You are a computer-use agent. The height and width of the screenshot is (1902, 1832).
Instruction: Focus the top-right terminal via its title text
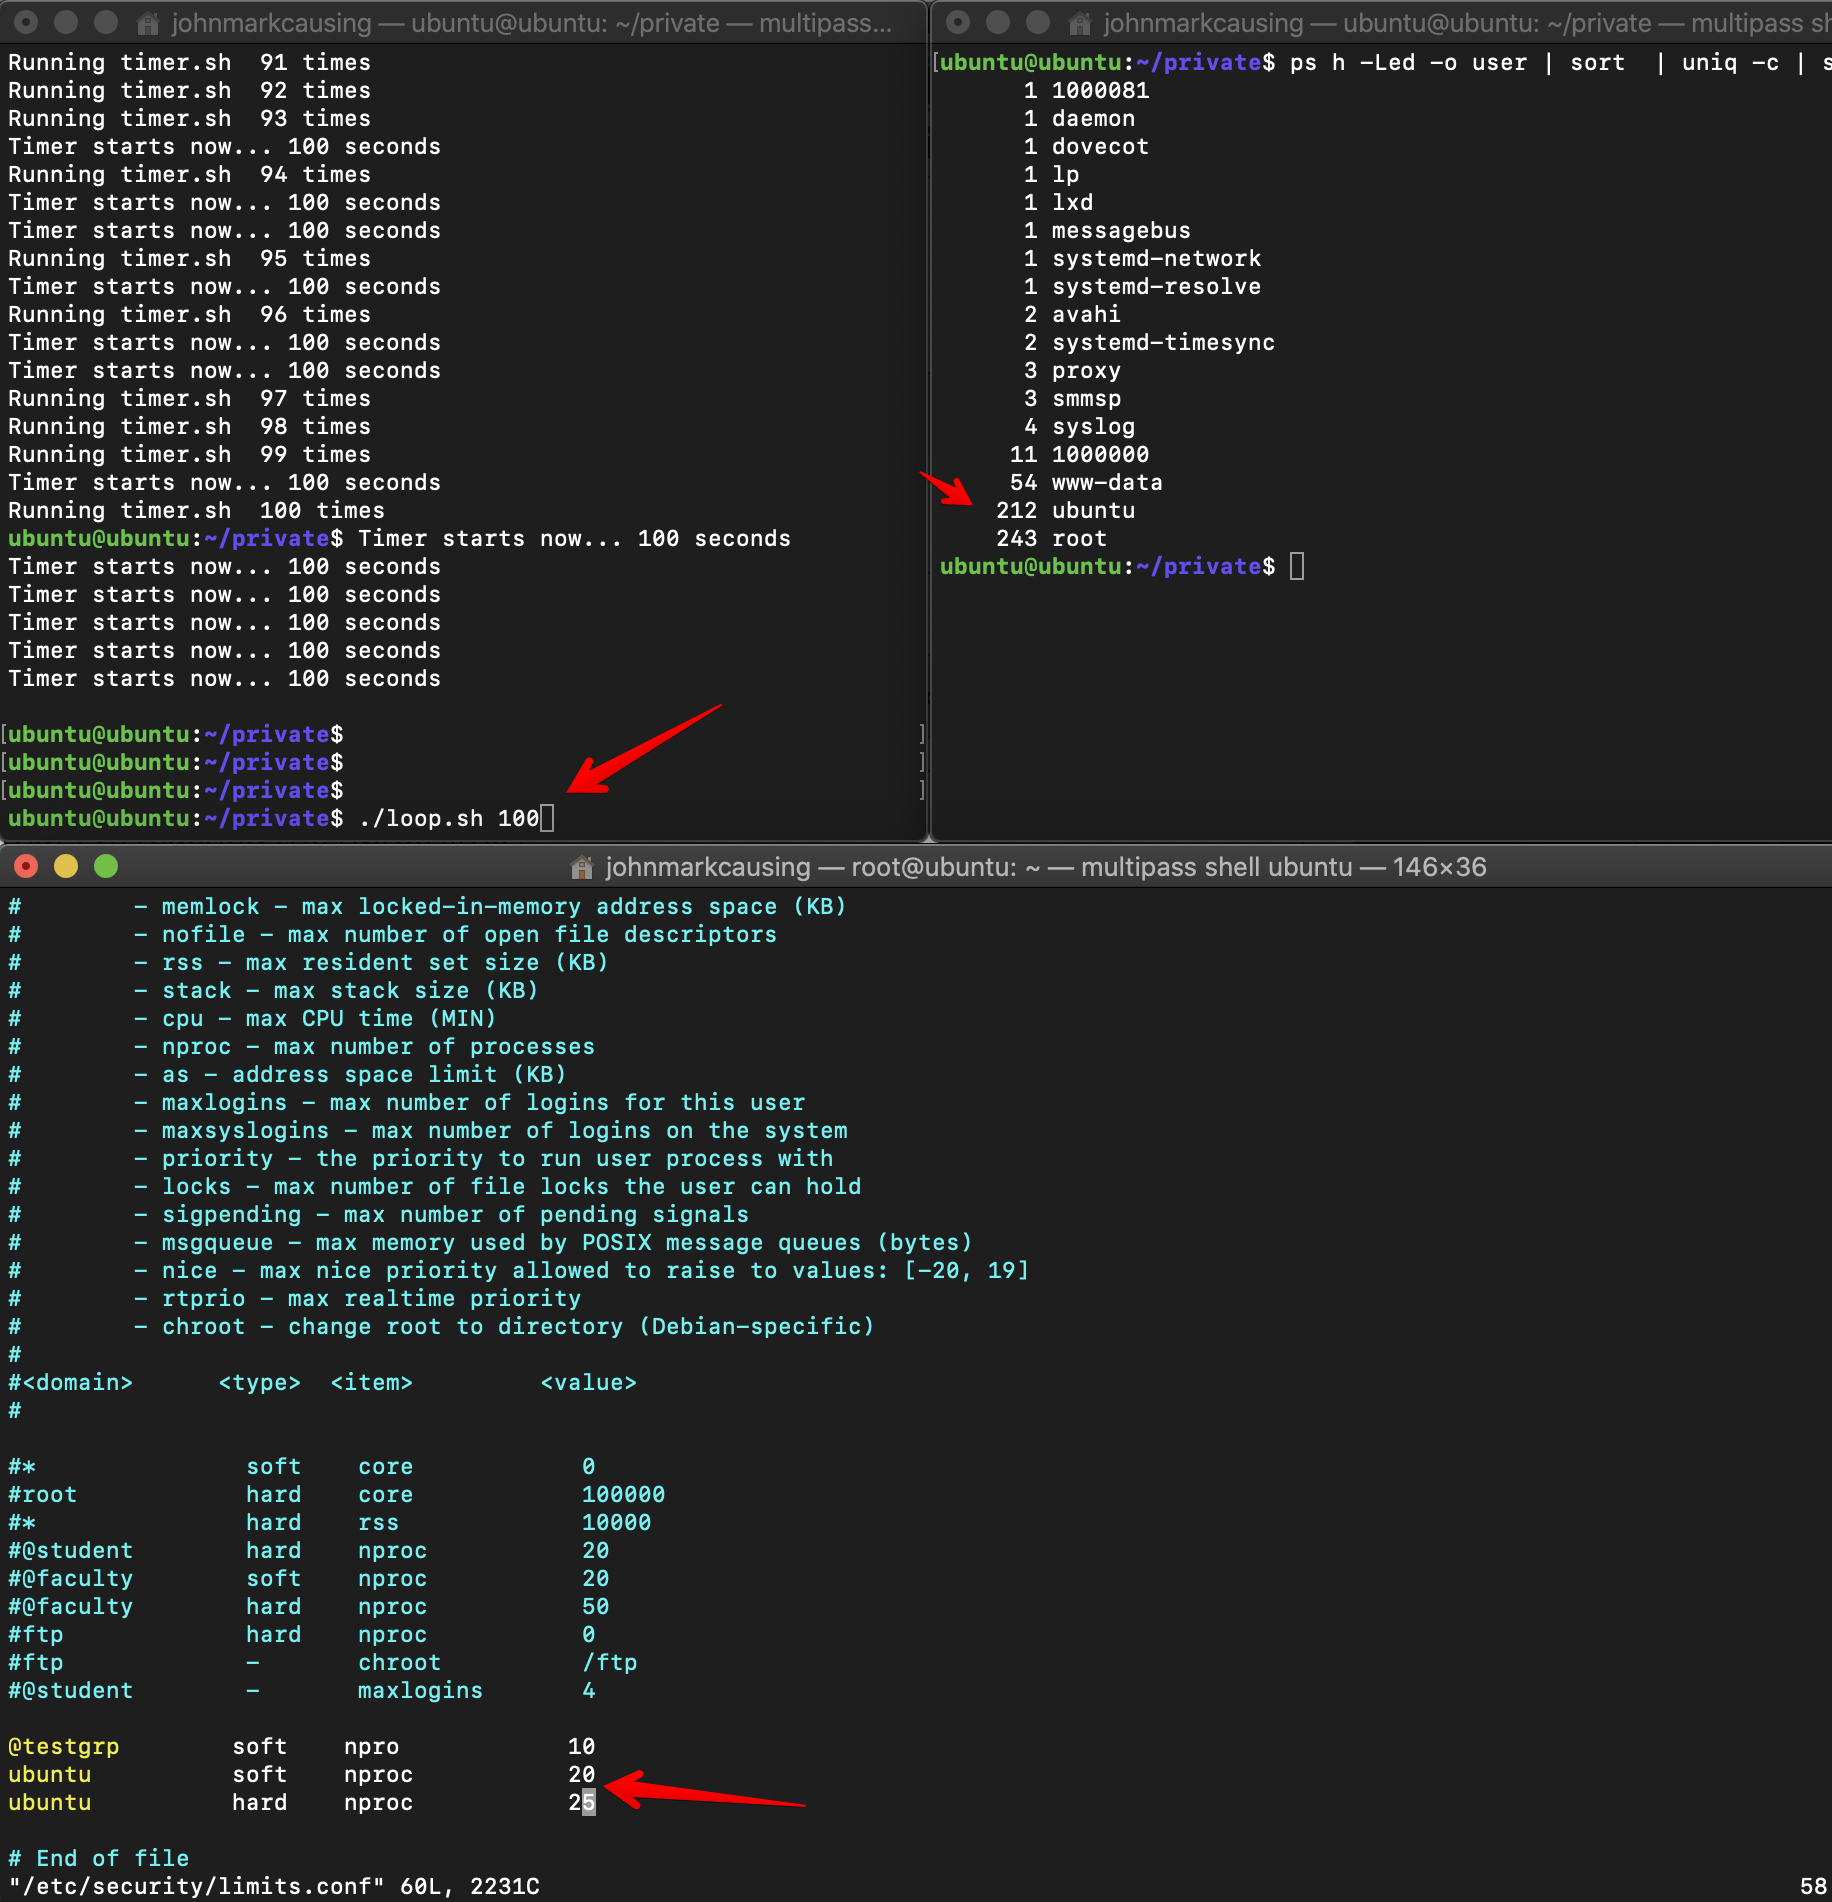tap(1460, 23)
